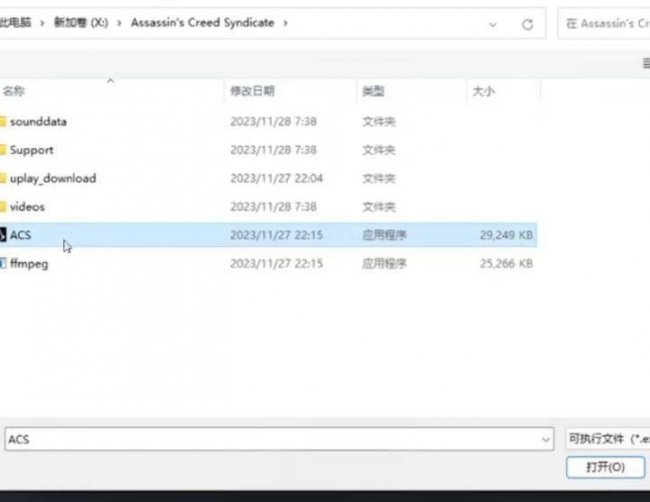
Task: Click the '25,266 KB' size value
Action: click(x=506, y=263)
